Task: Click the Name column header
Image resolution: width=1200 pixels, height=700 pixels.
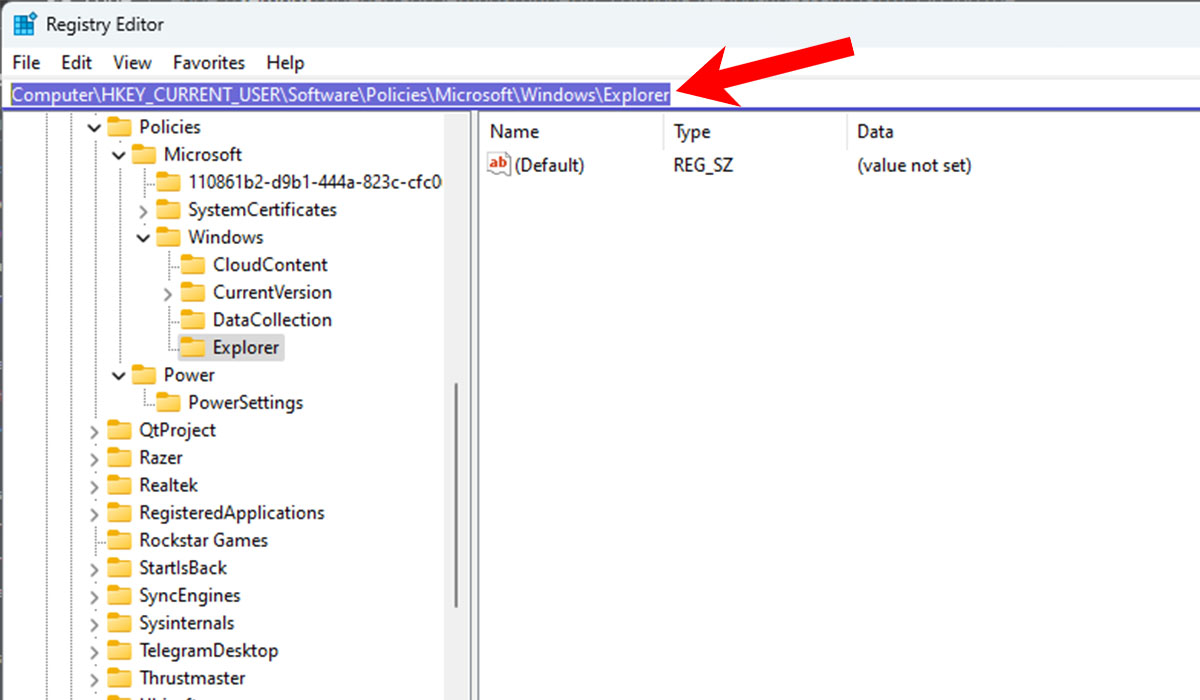Action: click(515, 131)
